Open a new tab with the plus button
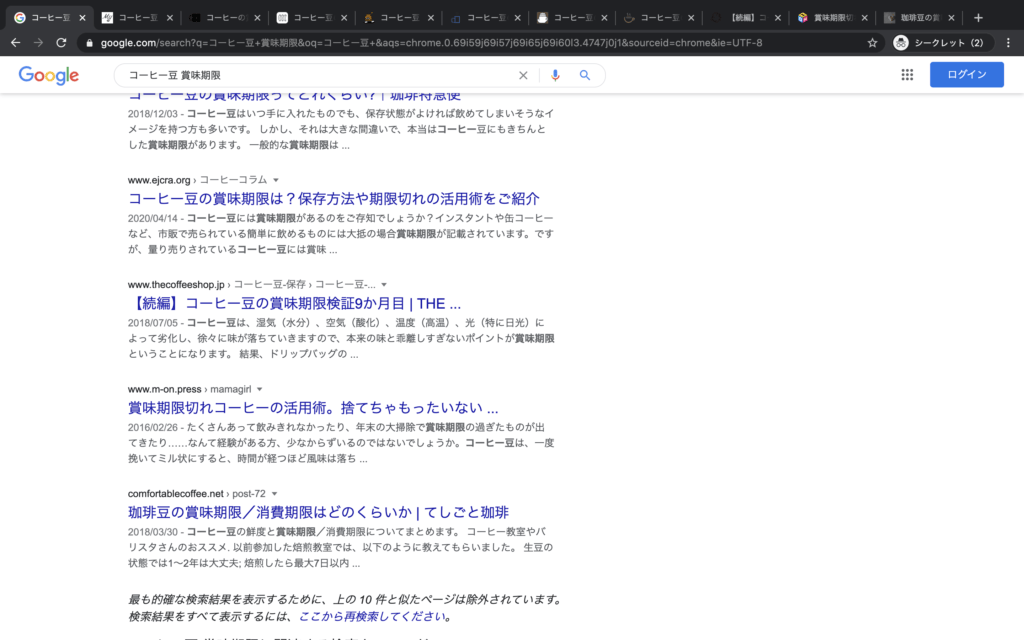This screenshot has width=1024, height=640. tap(978, 18)
